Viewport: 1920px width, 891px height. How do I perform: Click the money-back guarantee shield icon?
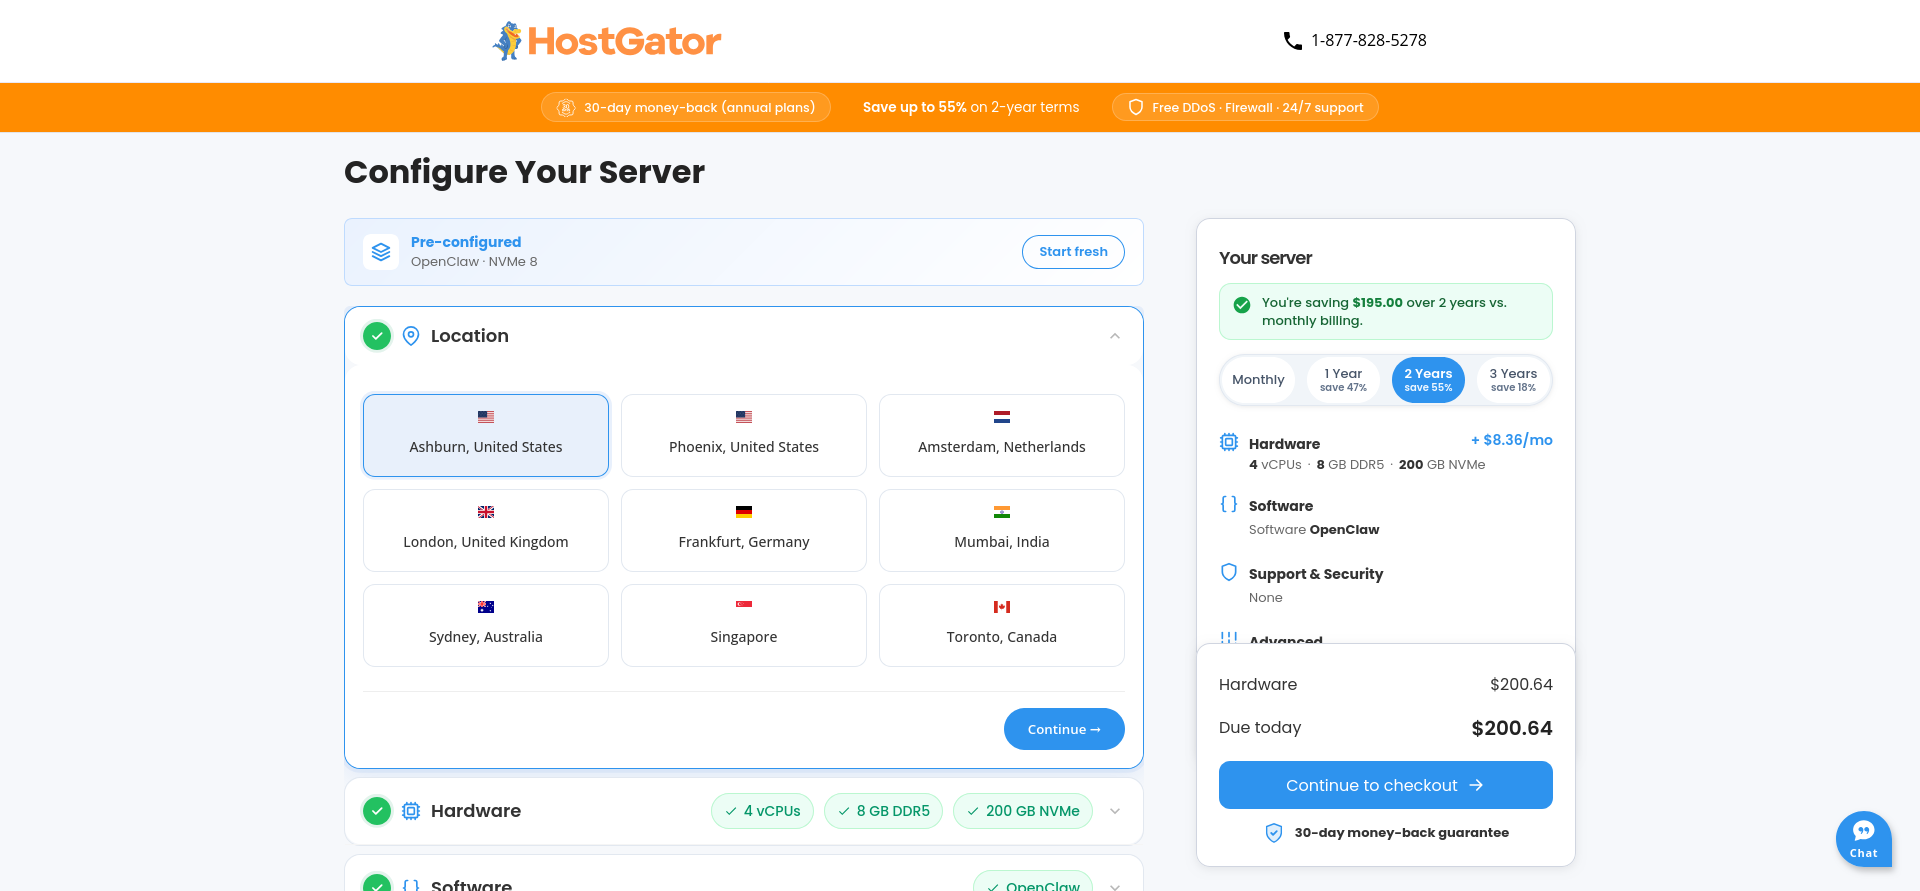coord(1274,833)
